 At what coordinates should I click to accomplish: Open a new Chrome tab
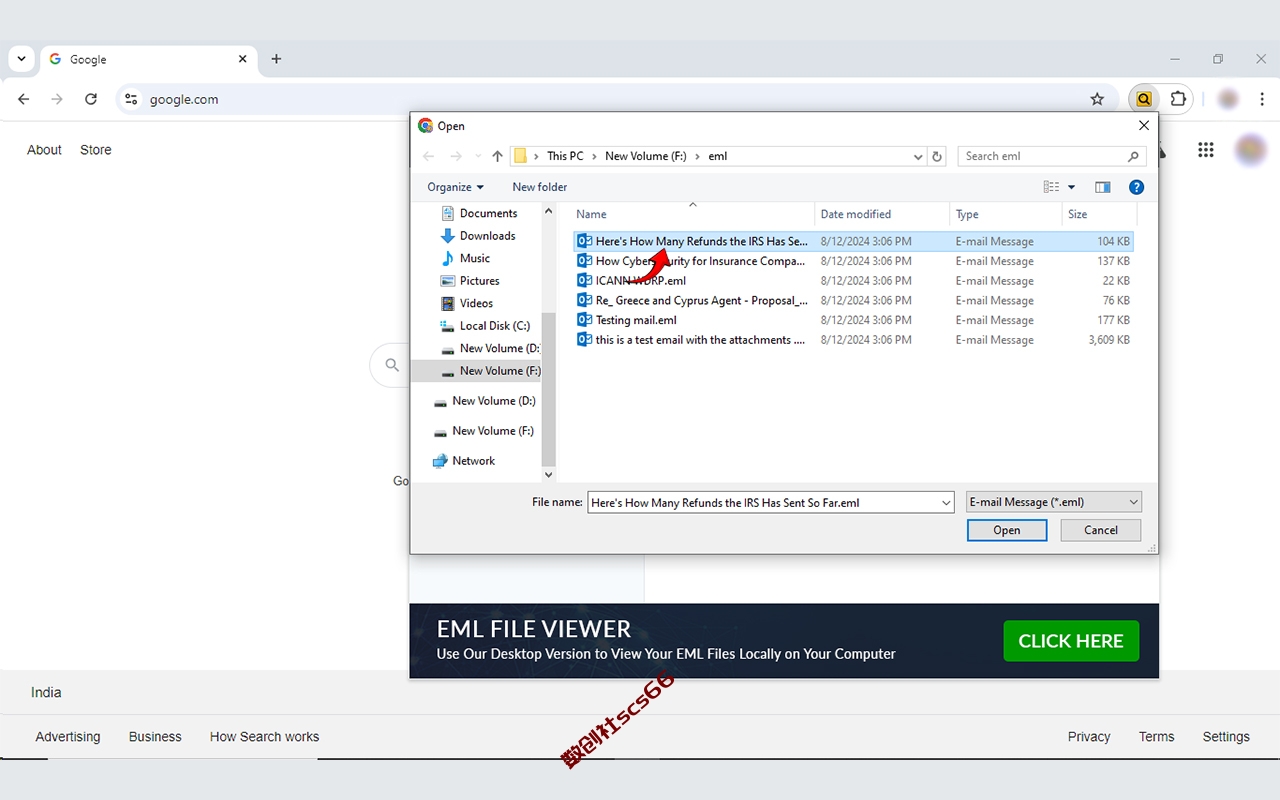(276, 59)
